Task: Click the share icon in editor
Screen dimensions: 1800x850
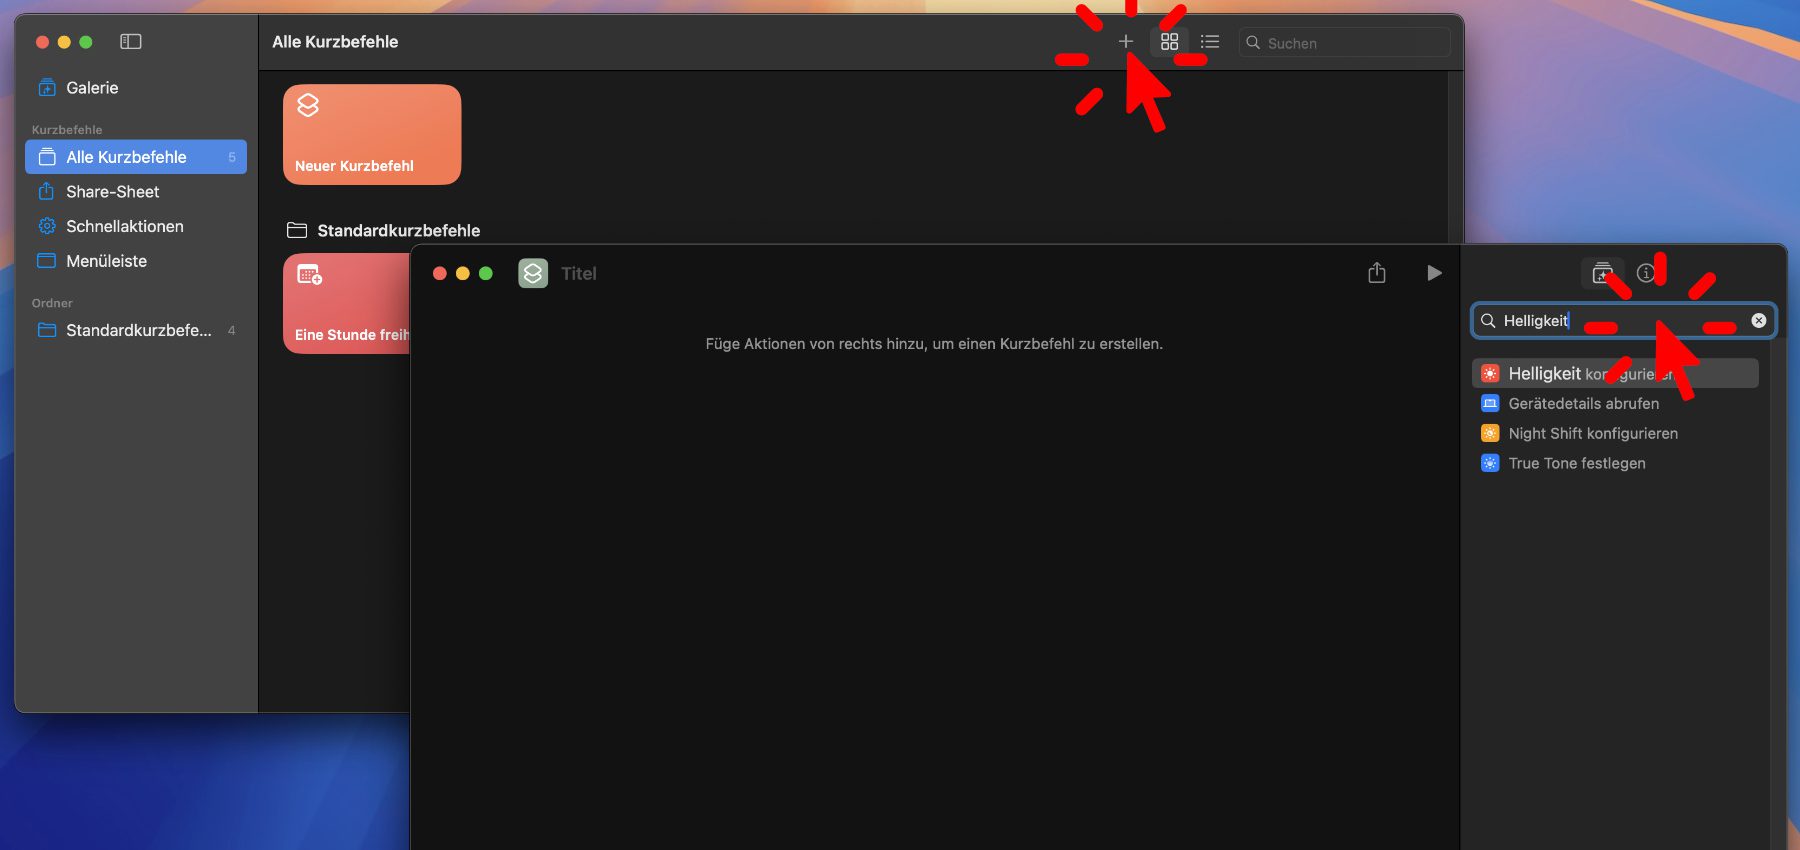Action: coord(1377,273)
